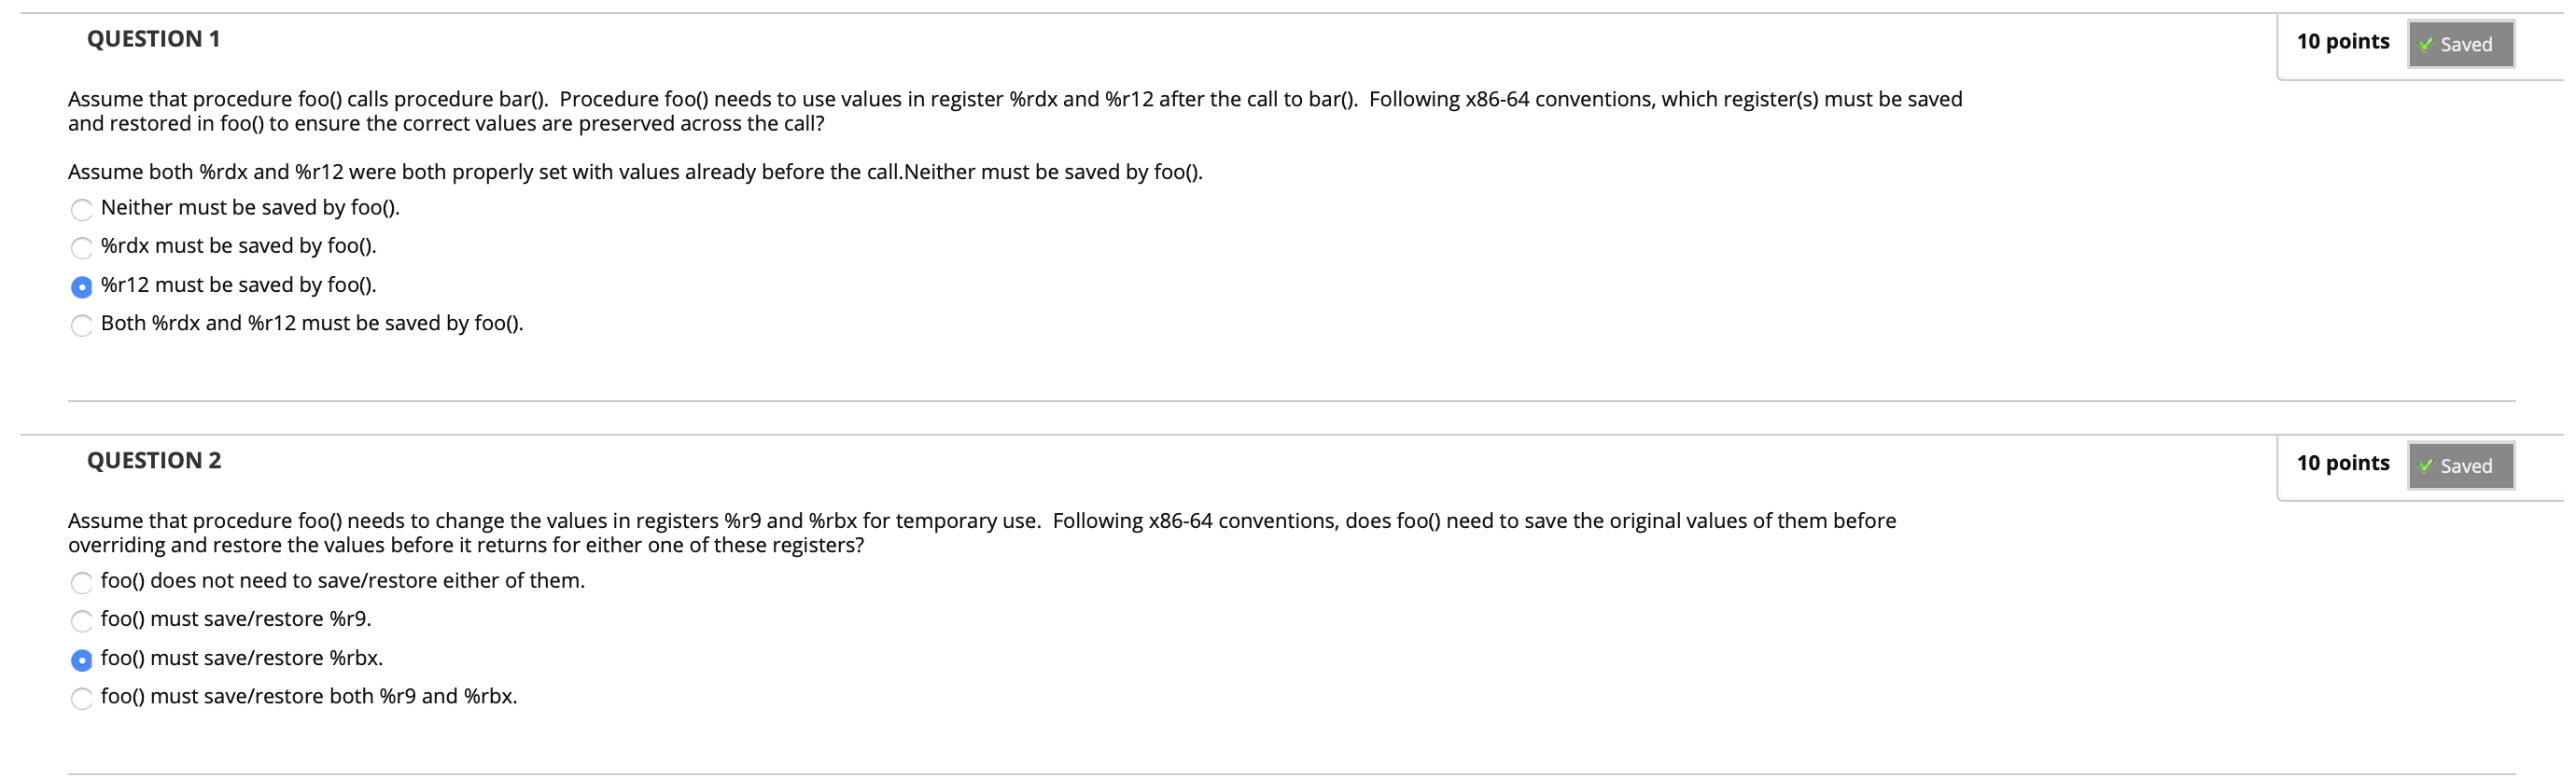Viewport: 2576px width, 778px height.
Task: Click the green checkmark on Question 1 Saved indicator
Action: (x=2425, y=44)
